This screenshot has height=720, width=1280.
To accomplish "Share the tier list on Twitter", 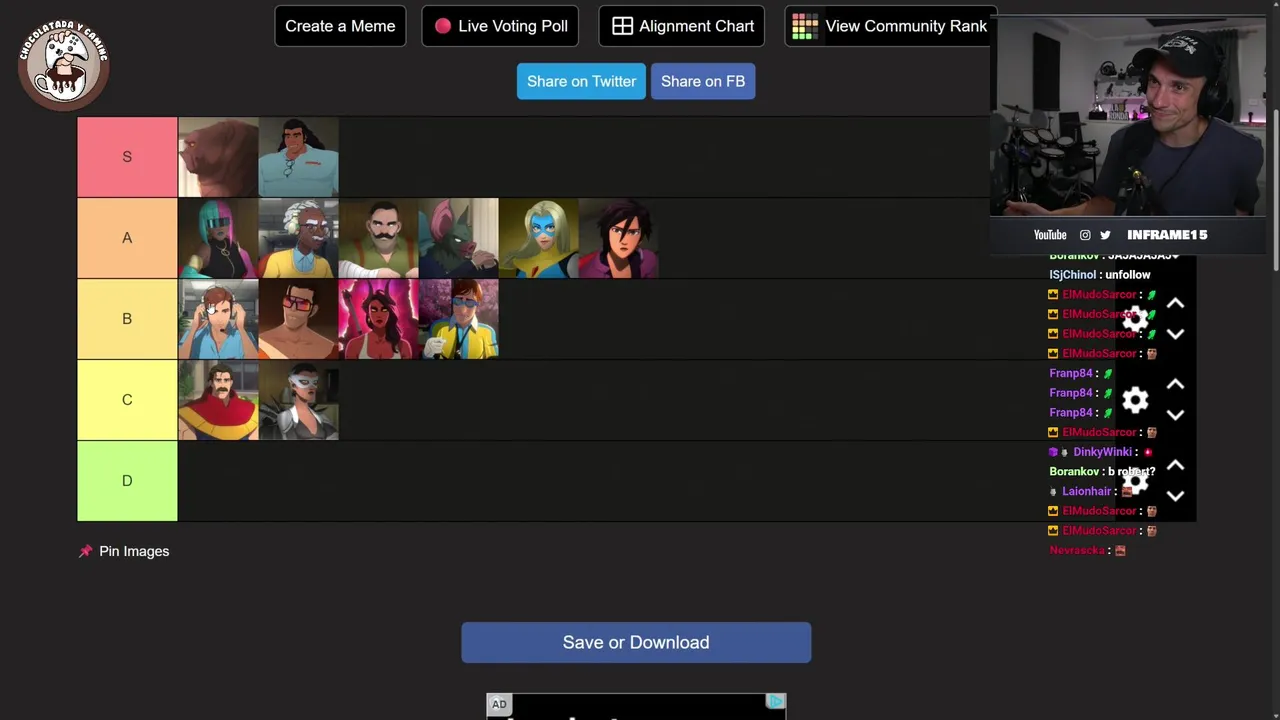I will click(x=581, y=81).
